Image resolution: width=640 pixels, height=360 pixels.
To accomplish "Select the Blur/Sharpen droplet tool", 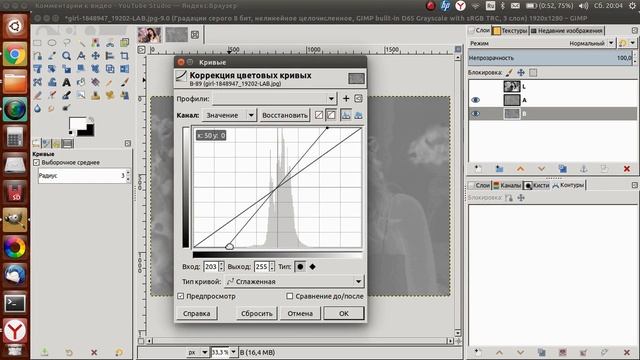I will point(37,108).
